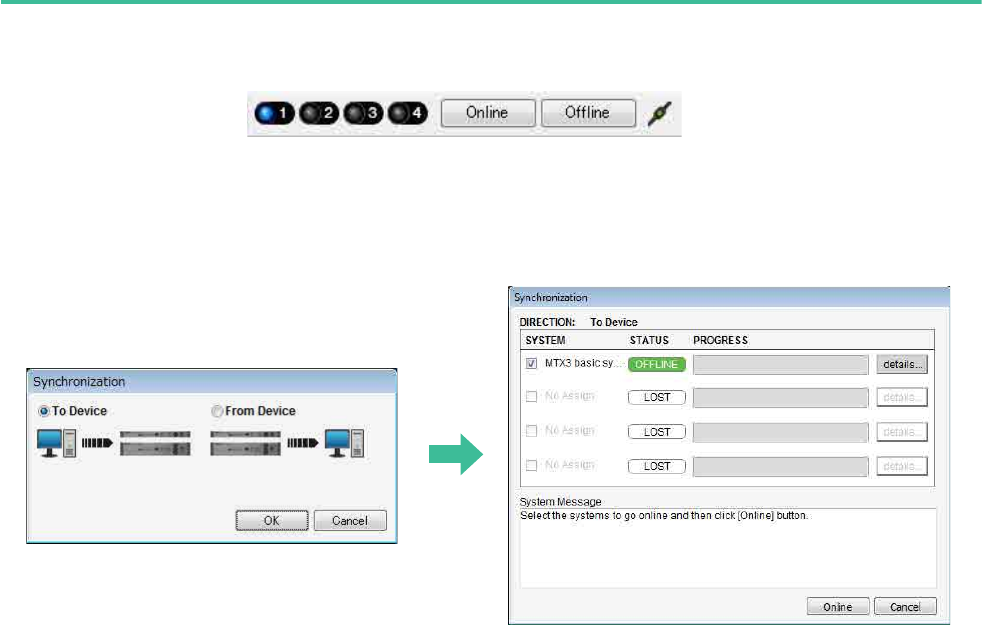This screenshot has height=625, width=982.
Task: Open details for MTX3 basic system
Action: [902, 364]
